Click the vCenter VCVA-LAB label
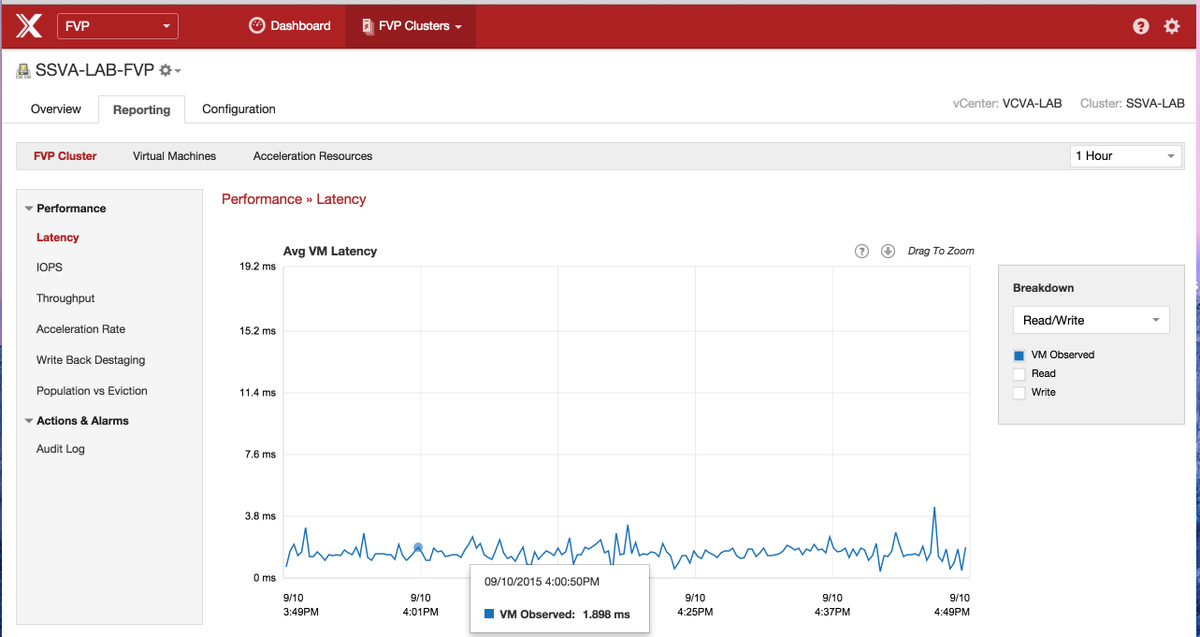 [x=1007, y=104]
